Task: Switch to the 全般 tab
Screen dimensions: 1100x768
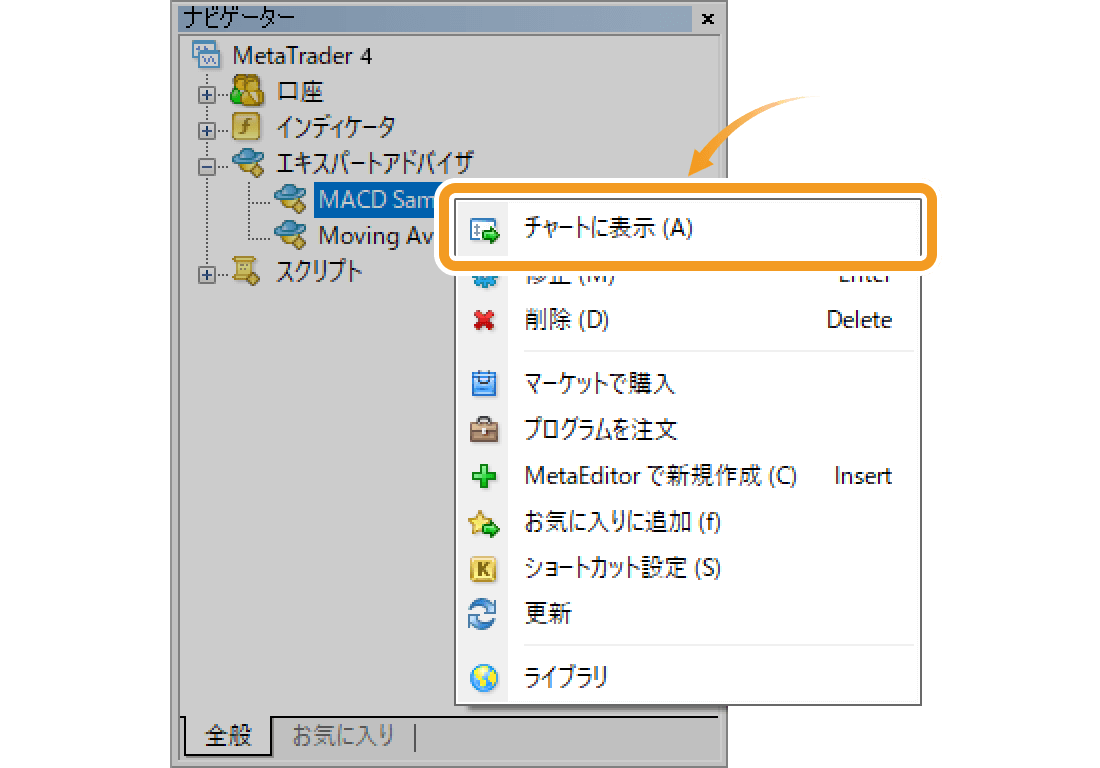Action: (x=228, y=735)
